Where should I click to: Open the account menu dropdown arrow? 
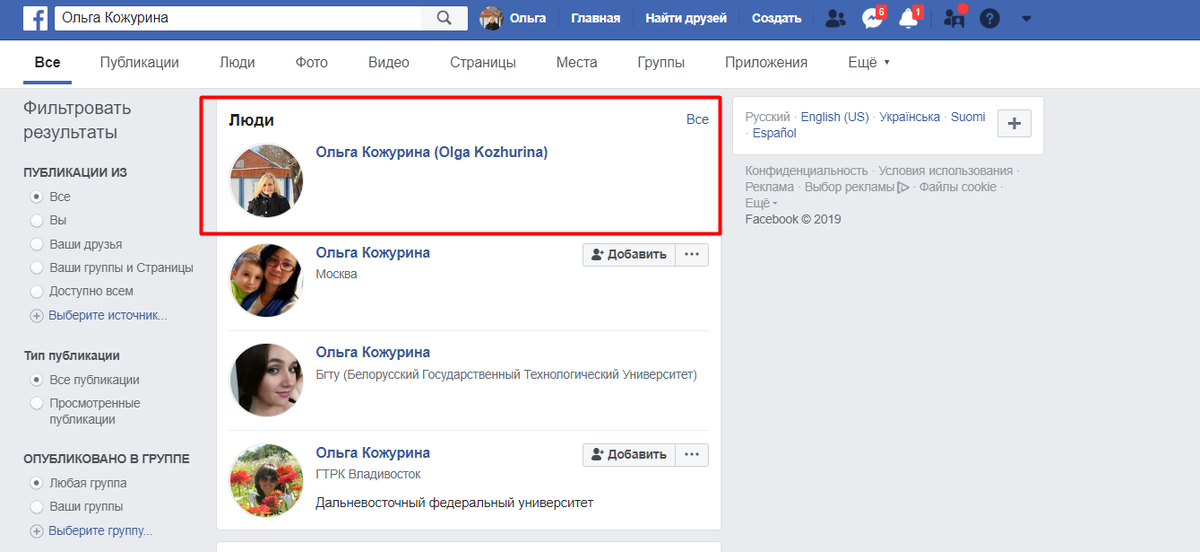point(1026,19)
